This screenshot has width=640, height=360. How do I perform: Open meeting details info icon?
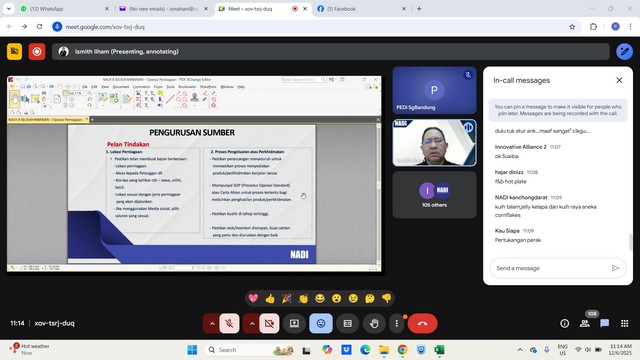(564, 324)
